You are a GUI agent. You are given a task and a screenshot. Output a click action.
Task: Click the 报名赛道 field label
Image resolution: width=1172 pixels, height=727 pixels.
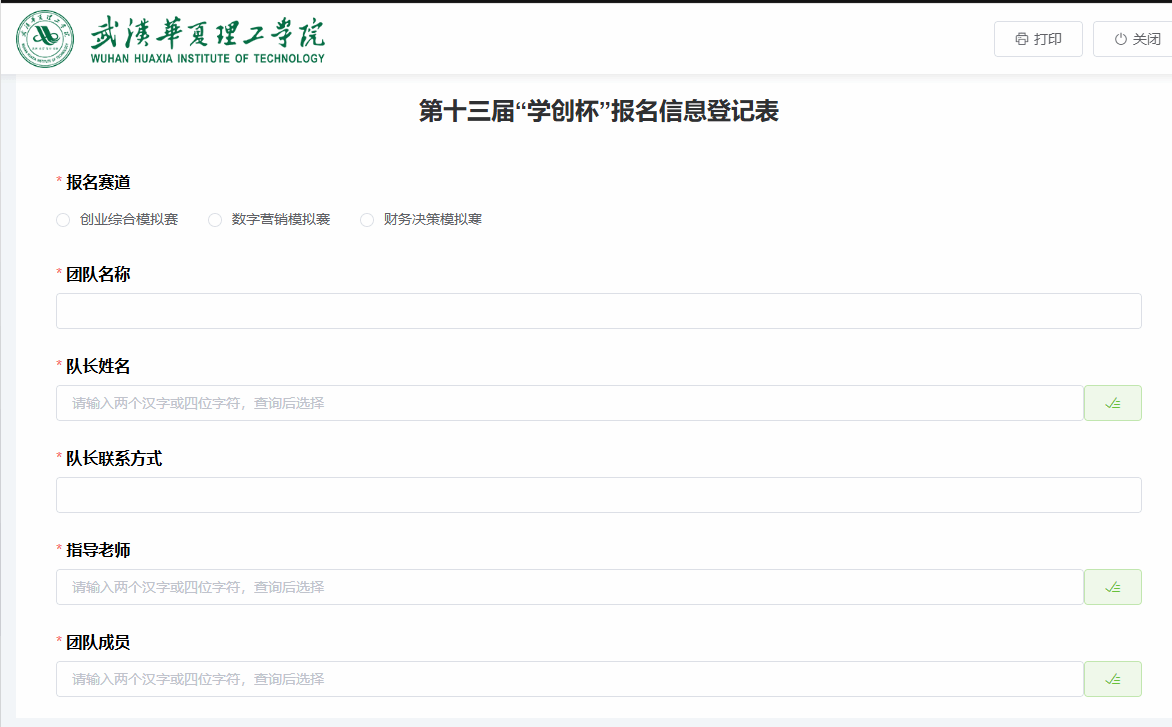click(x=98, y=182)
